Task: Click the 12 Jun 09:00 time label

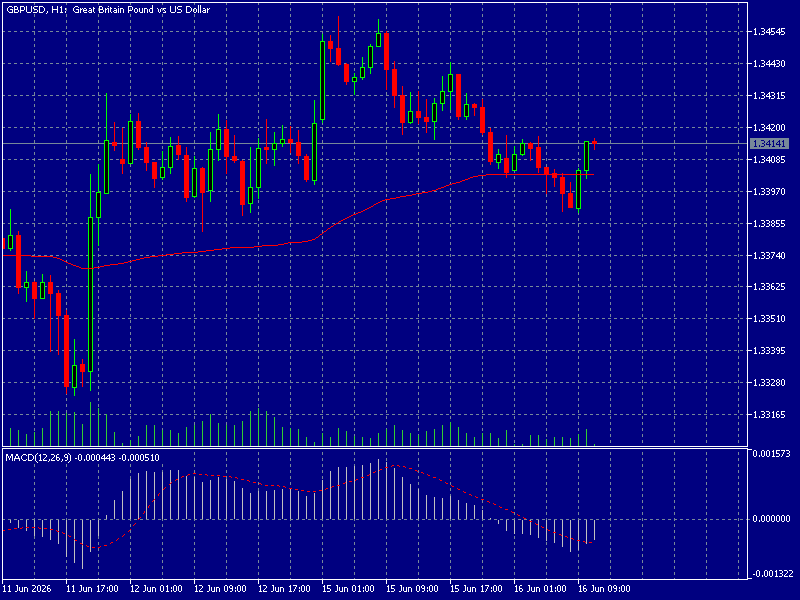Action: [x=220, y=589]
